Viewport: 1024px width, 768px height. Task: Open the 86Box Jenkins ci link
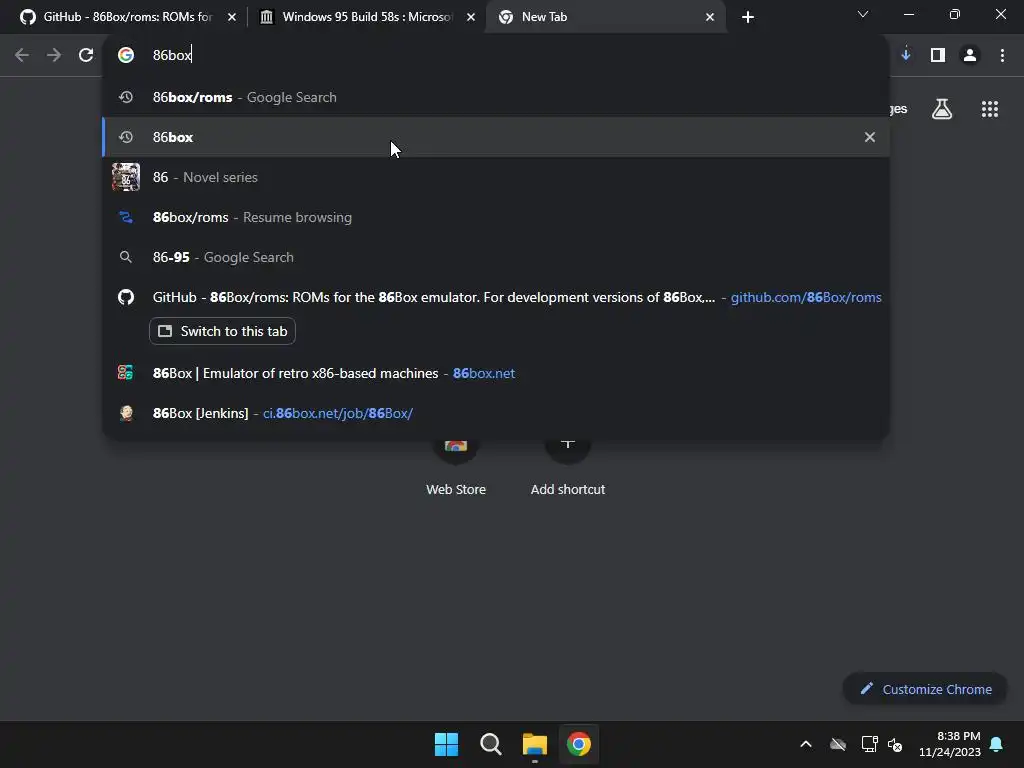point(338,413)
